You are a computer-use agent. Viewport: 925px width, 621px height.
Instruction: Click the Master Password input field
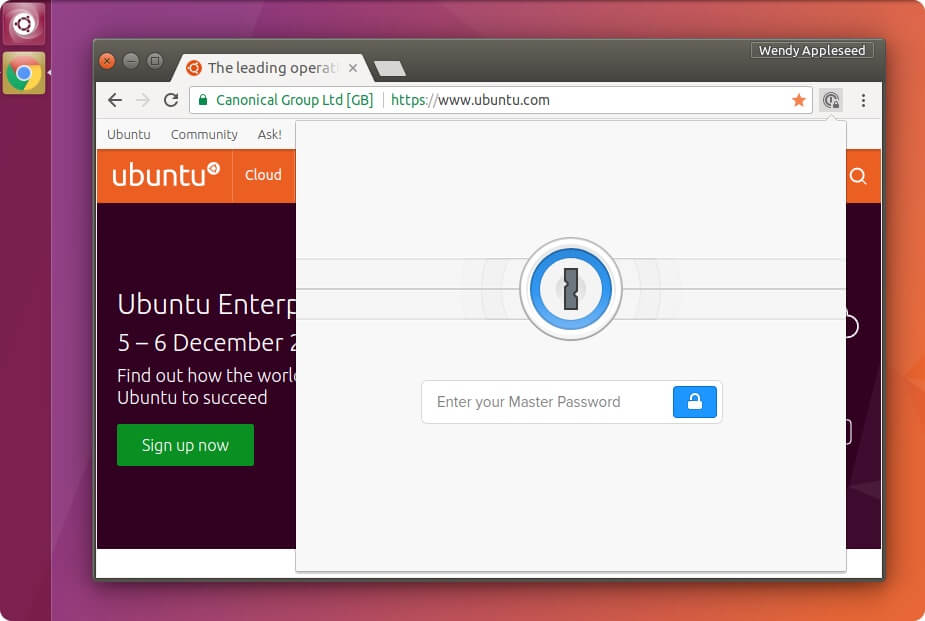tap(545, 402)
